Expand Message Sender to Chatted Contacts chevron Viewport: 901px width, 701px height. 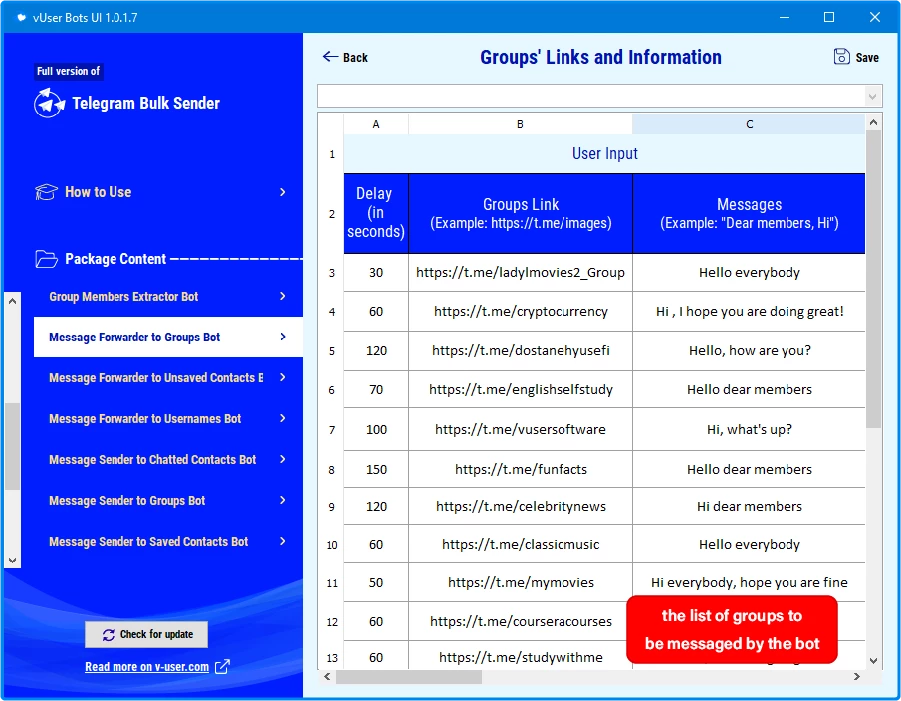tap(282, 459)
